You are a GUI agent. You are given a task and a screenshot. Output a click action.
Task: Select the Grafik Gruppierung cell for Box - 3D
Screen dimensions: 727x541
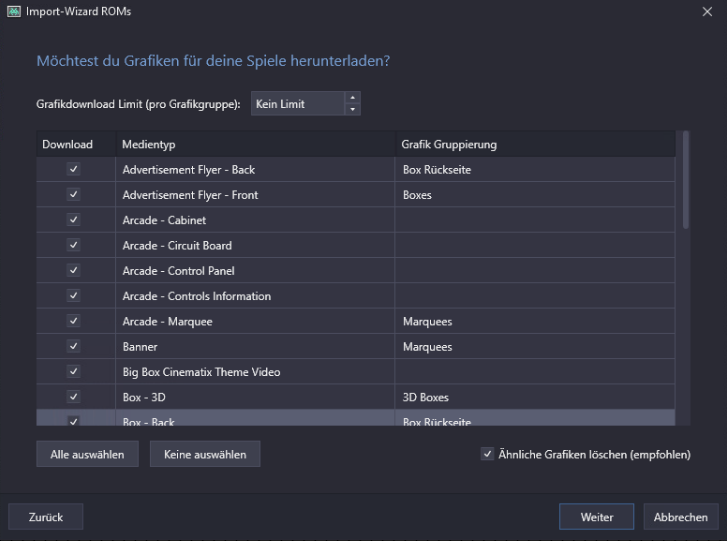coord(534,397)
